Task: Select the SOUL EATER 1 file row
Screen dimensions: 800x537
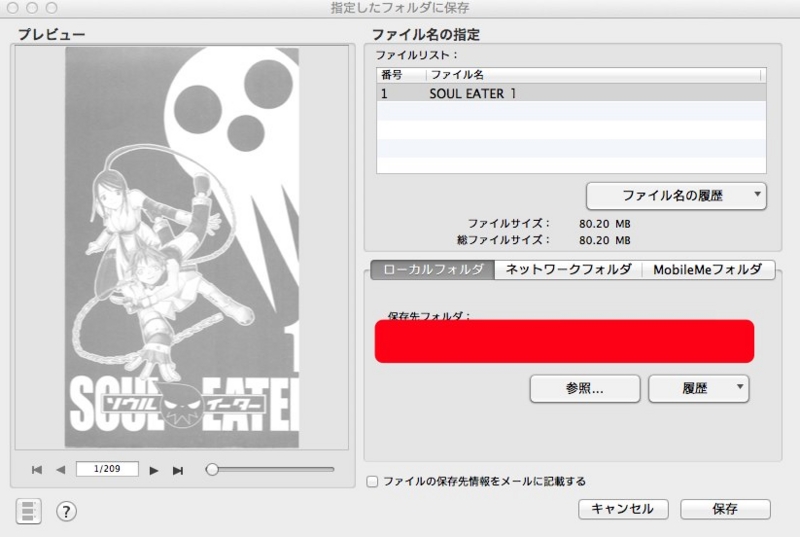Action: pyautogui.click(x=571, y=93)
